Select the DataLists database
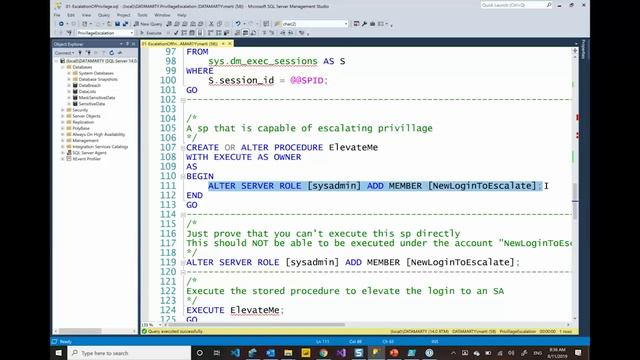Viewport: 640px width, 360px height. [87, 92]
